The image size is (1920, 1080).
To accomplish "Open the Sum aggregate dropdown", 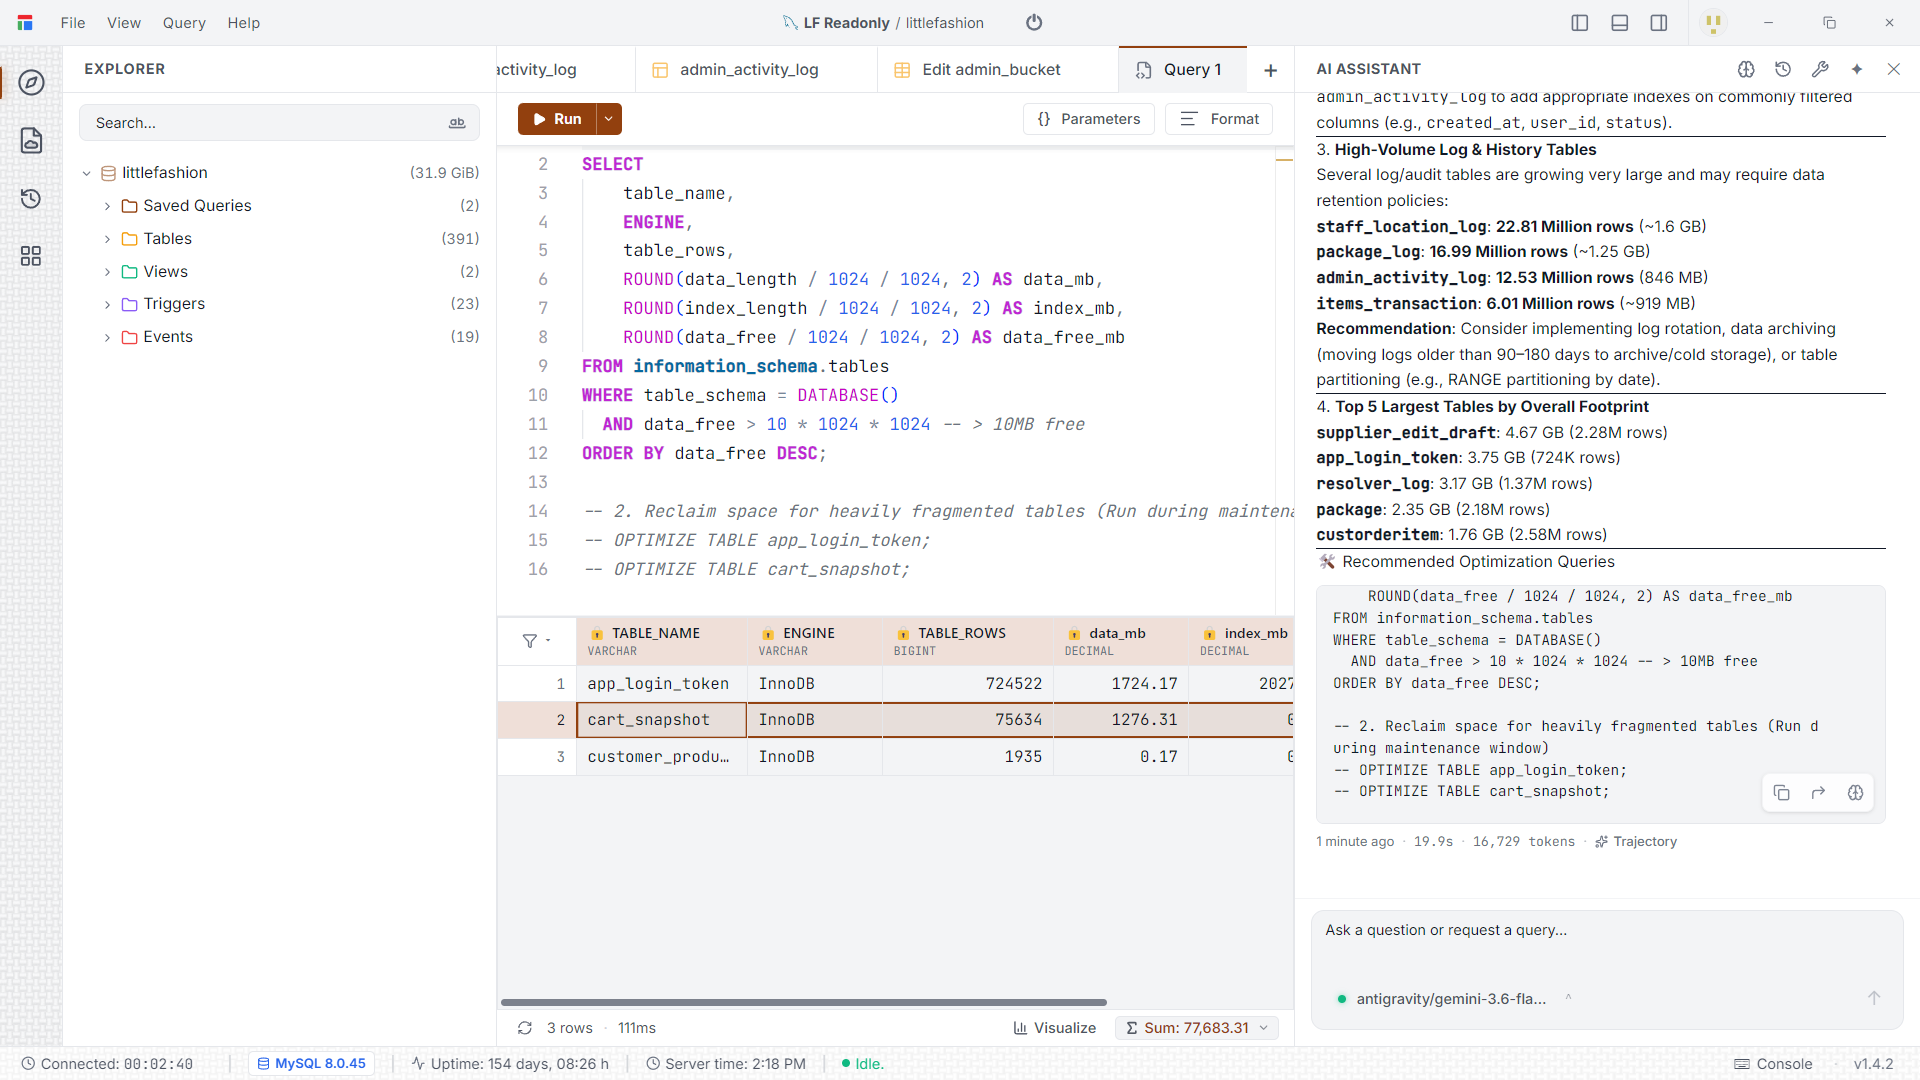I will 1197,1028.
